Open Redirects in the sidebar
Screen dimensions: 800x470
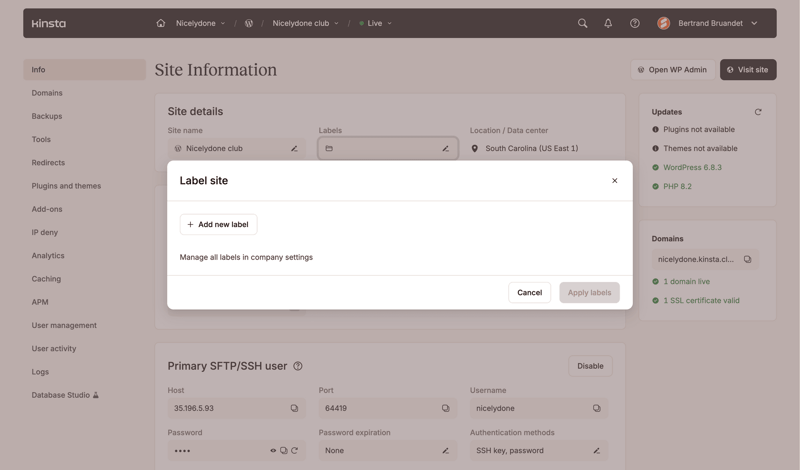tap(48, 163)
